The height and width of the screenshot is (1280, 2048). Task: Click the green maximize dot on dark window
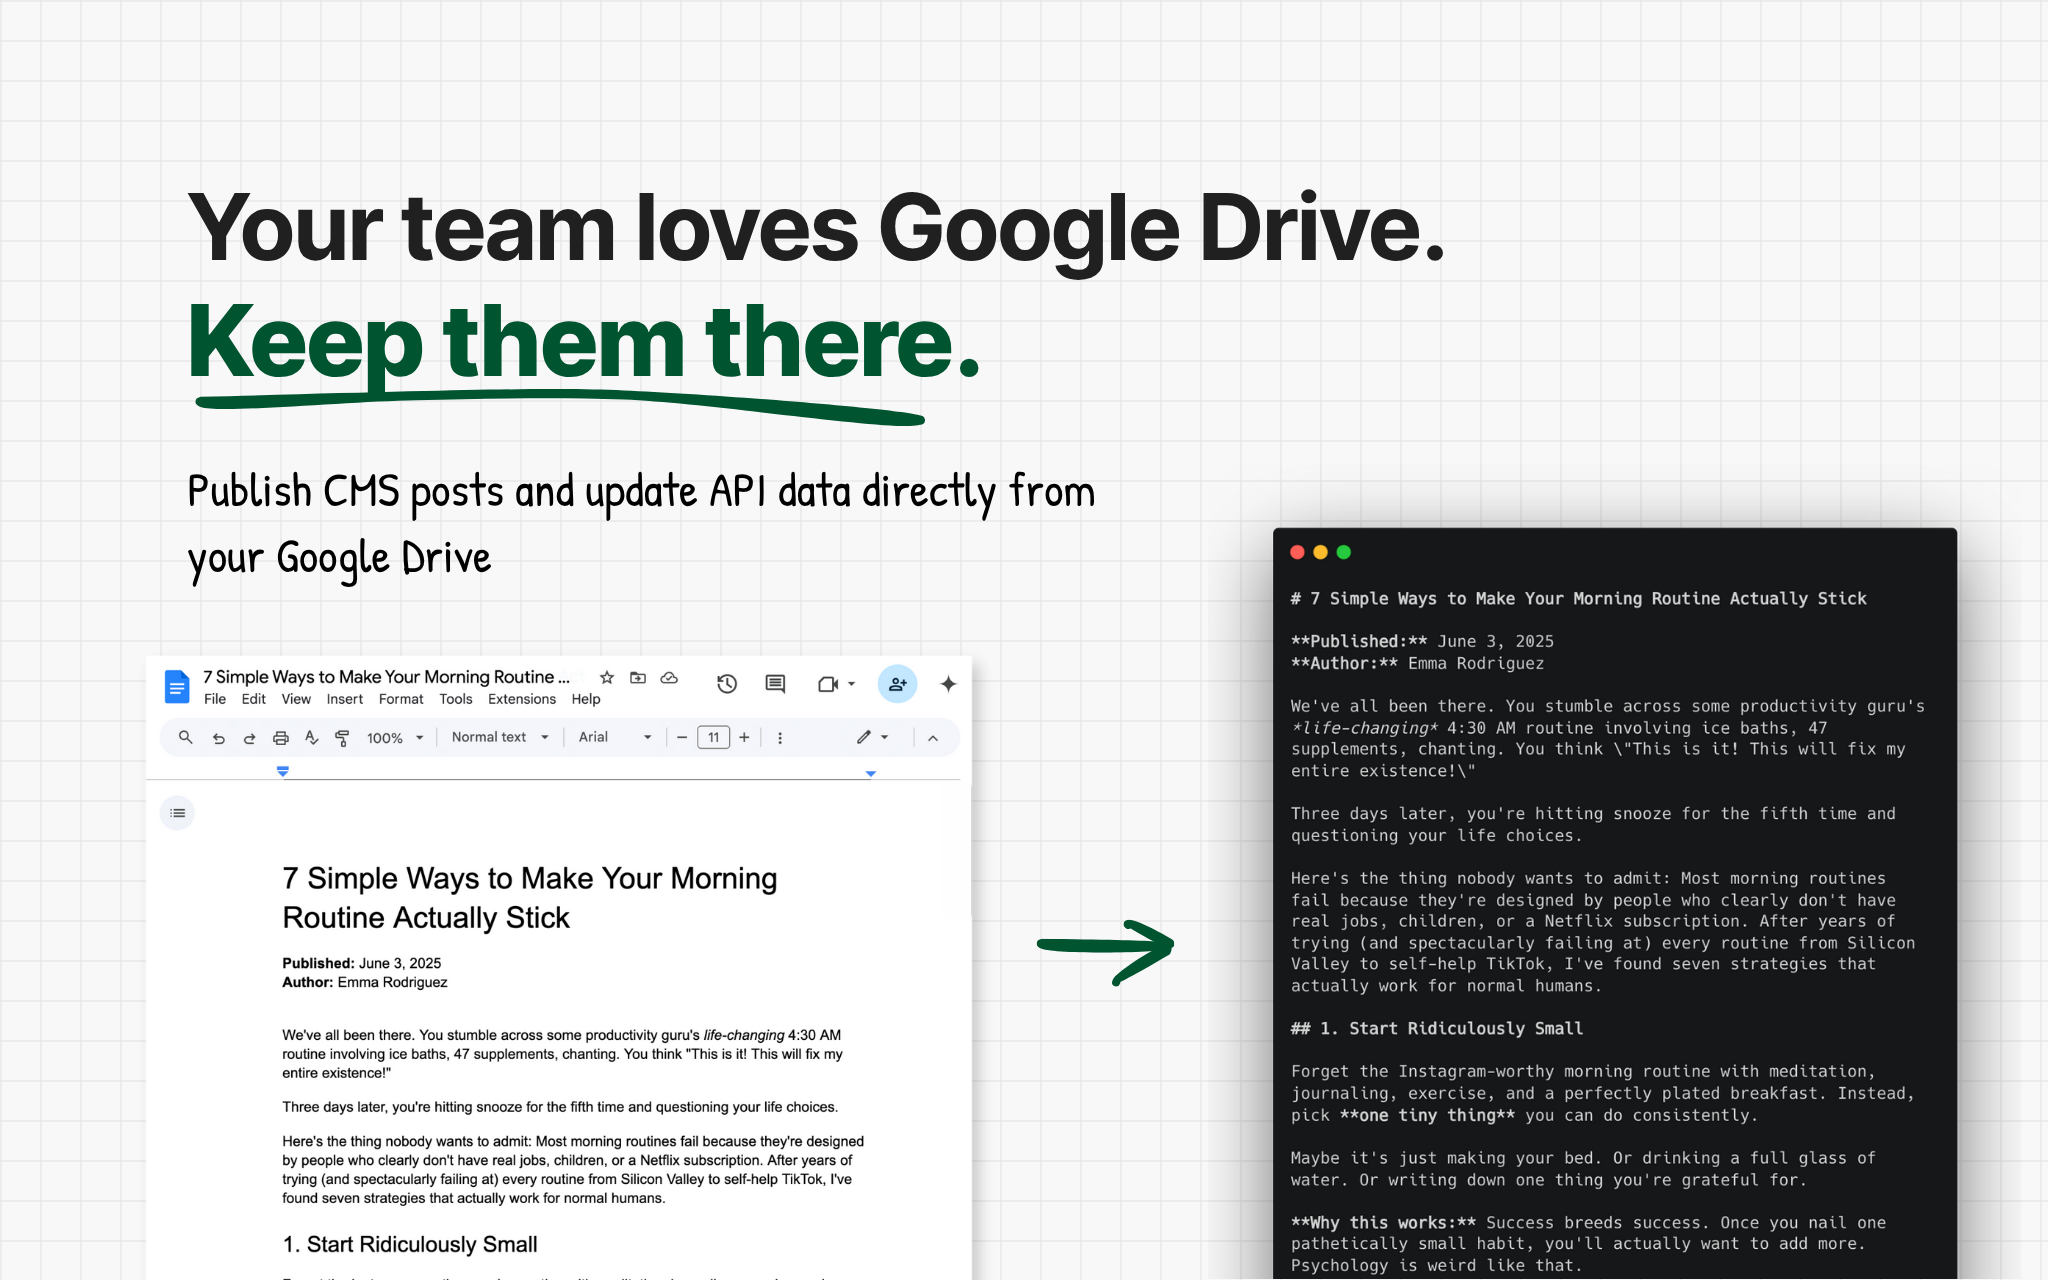pos(1344,552)
